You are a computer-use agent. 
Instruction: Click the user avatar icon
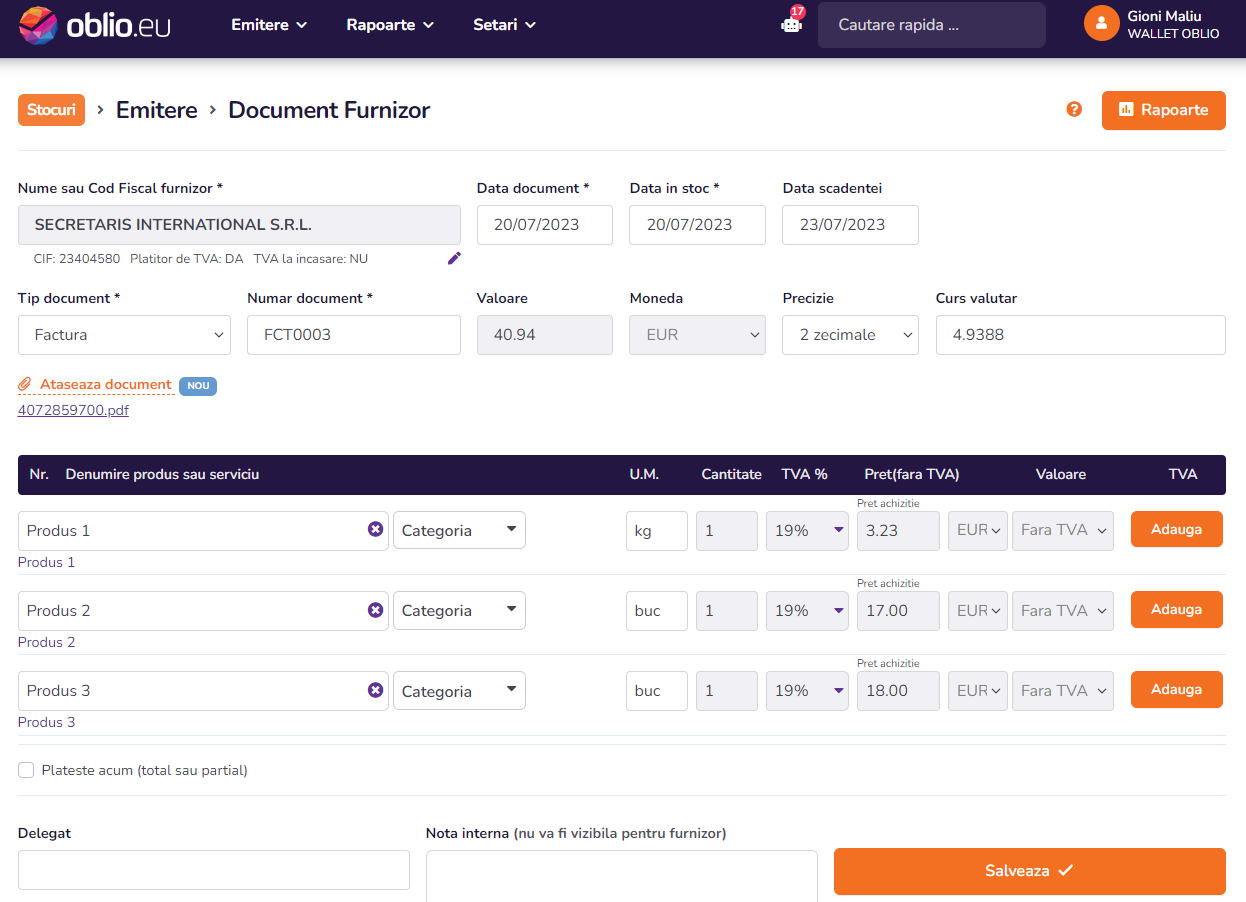[1101, 23]
